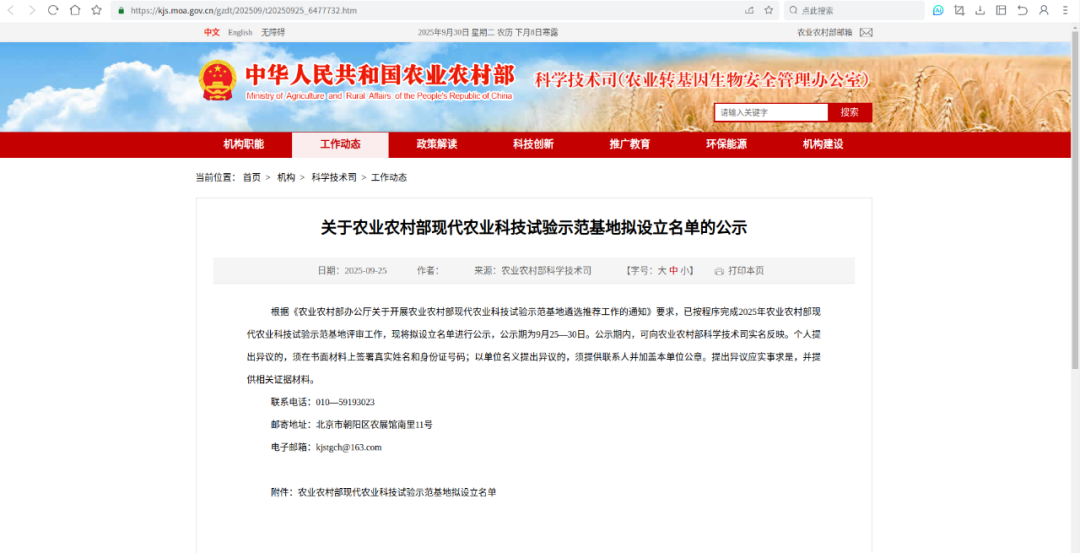Open the user account icon
Viewport: 1080px width, 553px height.
pos(1044,10)
